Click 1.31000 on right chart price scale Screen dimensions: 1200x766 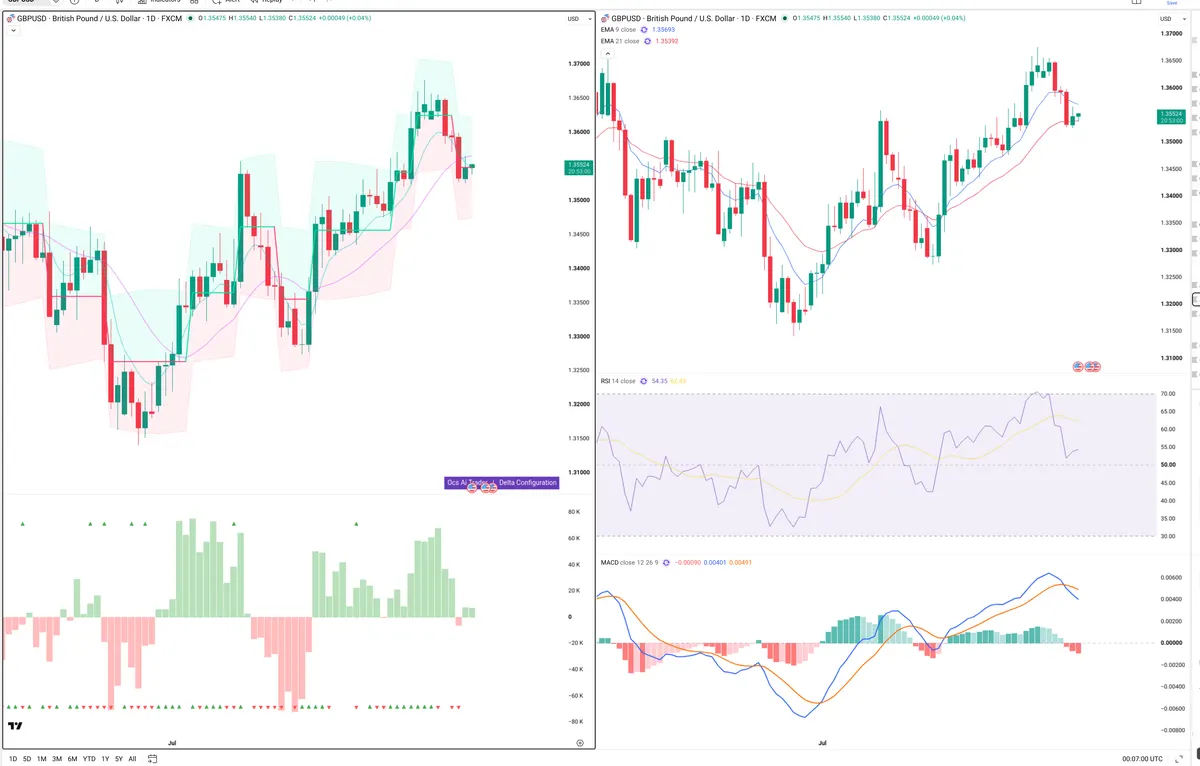pos(1172,358)
